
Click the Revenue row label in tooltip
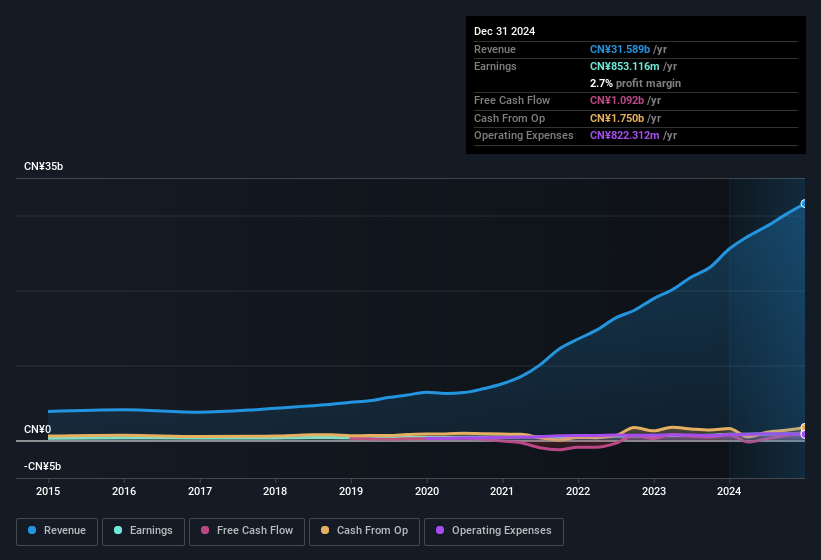coord(495,49)
